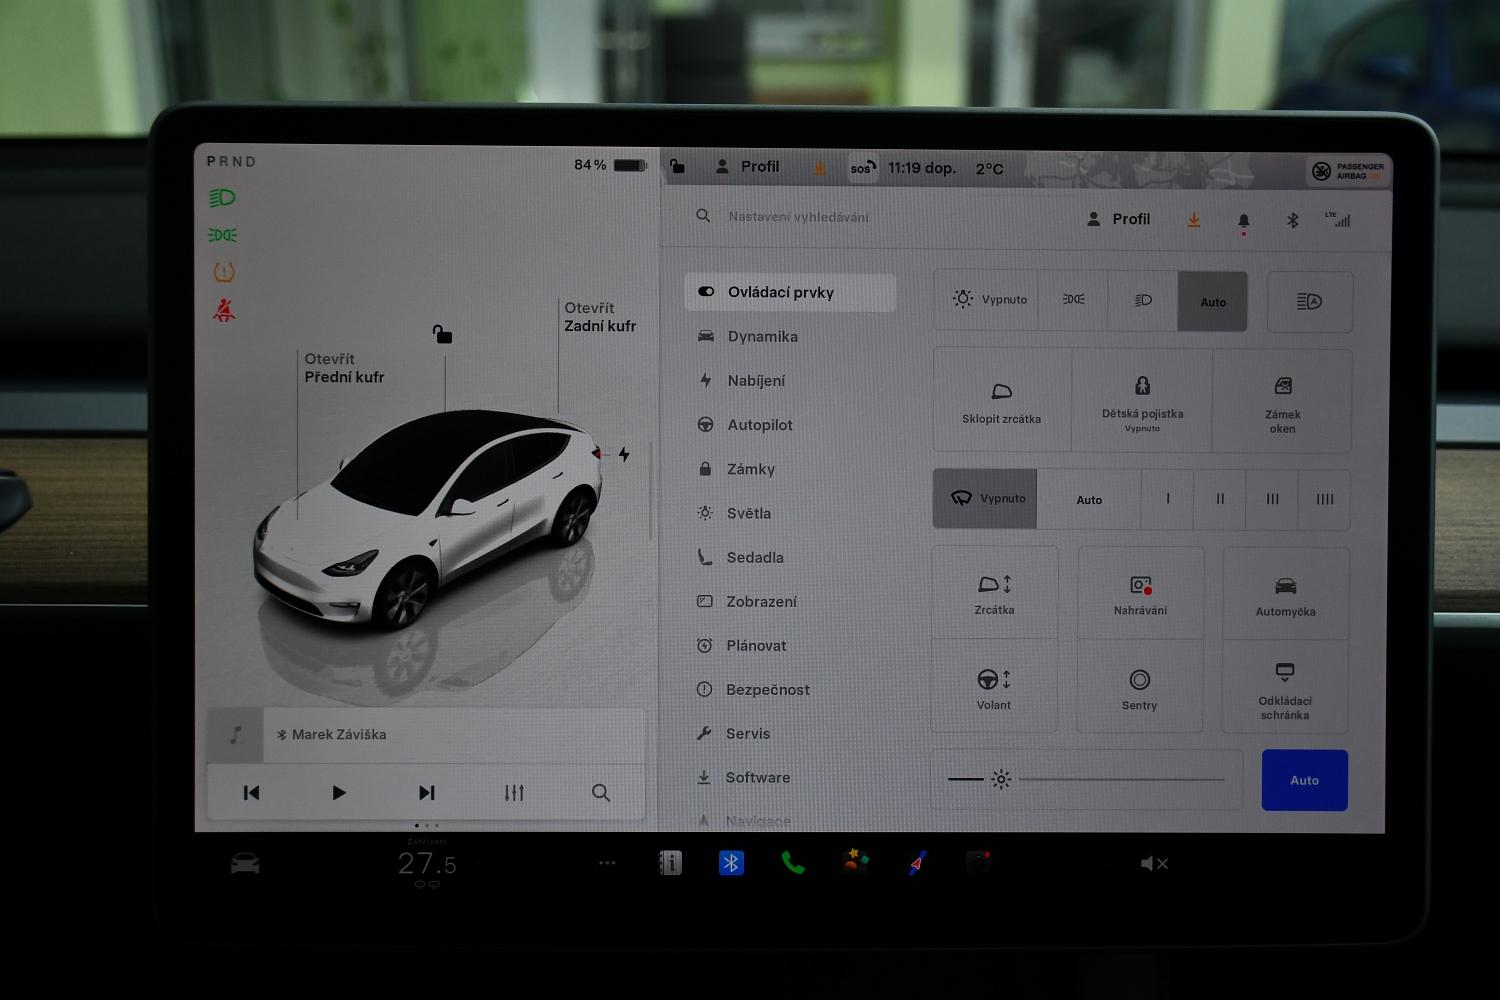Open three-dots more apps menu
The width and height of the screenshot is (1500, 1000).
(x=607, y=863)
